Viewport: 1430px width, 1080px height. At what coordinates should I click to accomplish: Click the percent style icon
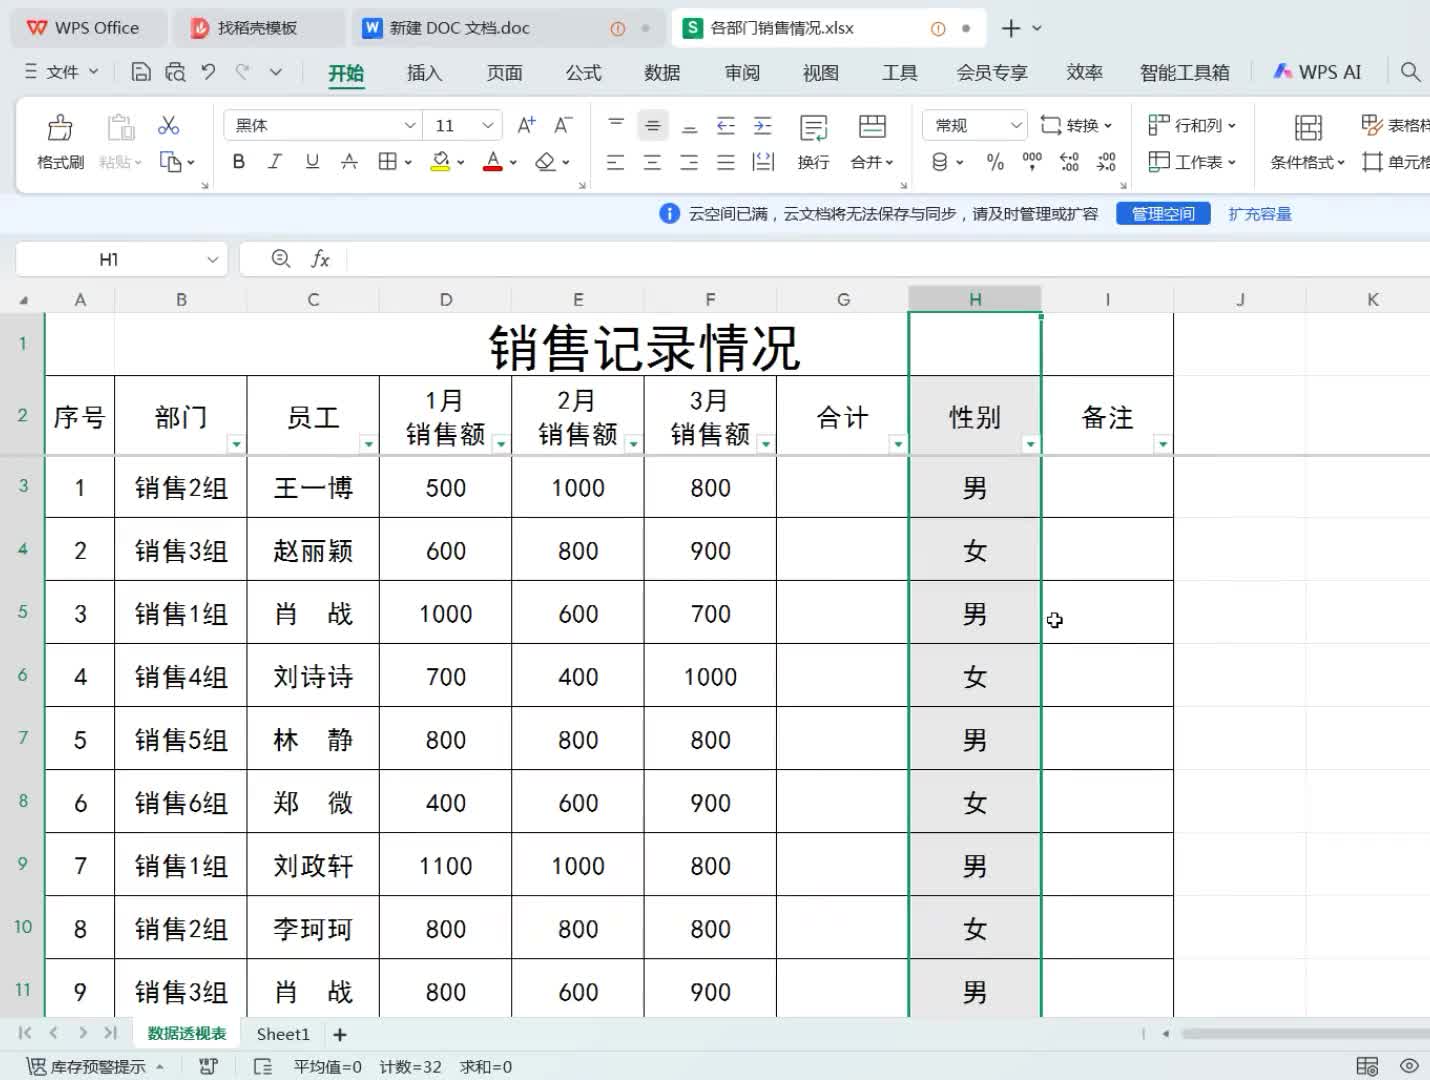(x=995, y=162)
